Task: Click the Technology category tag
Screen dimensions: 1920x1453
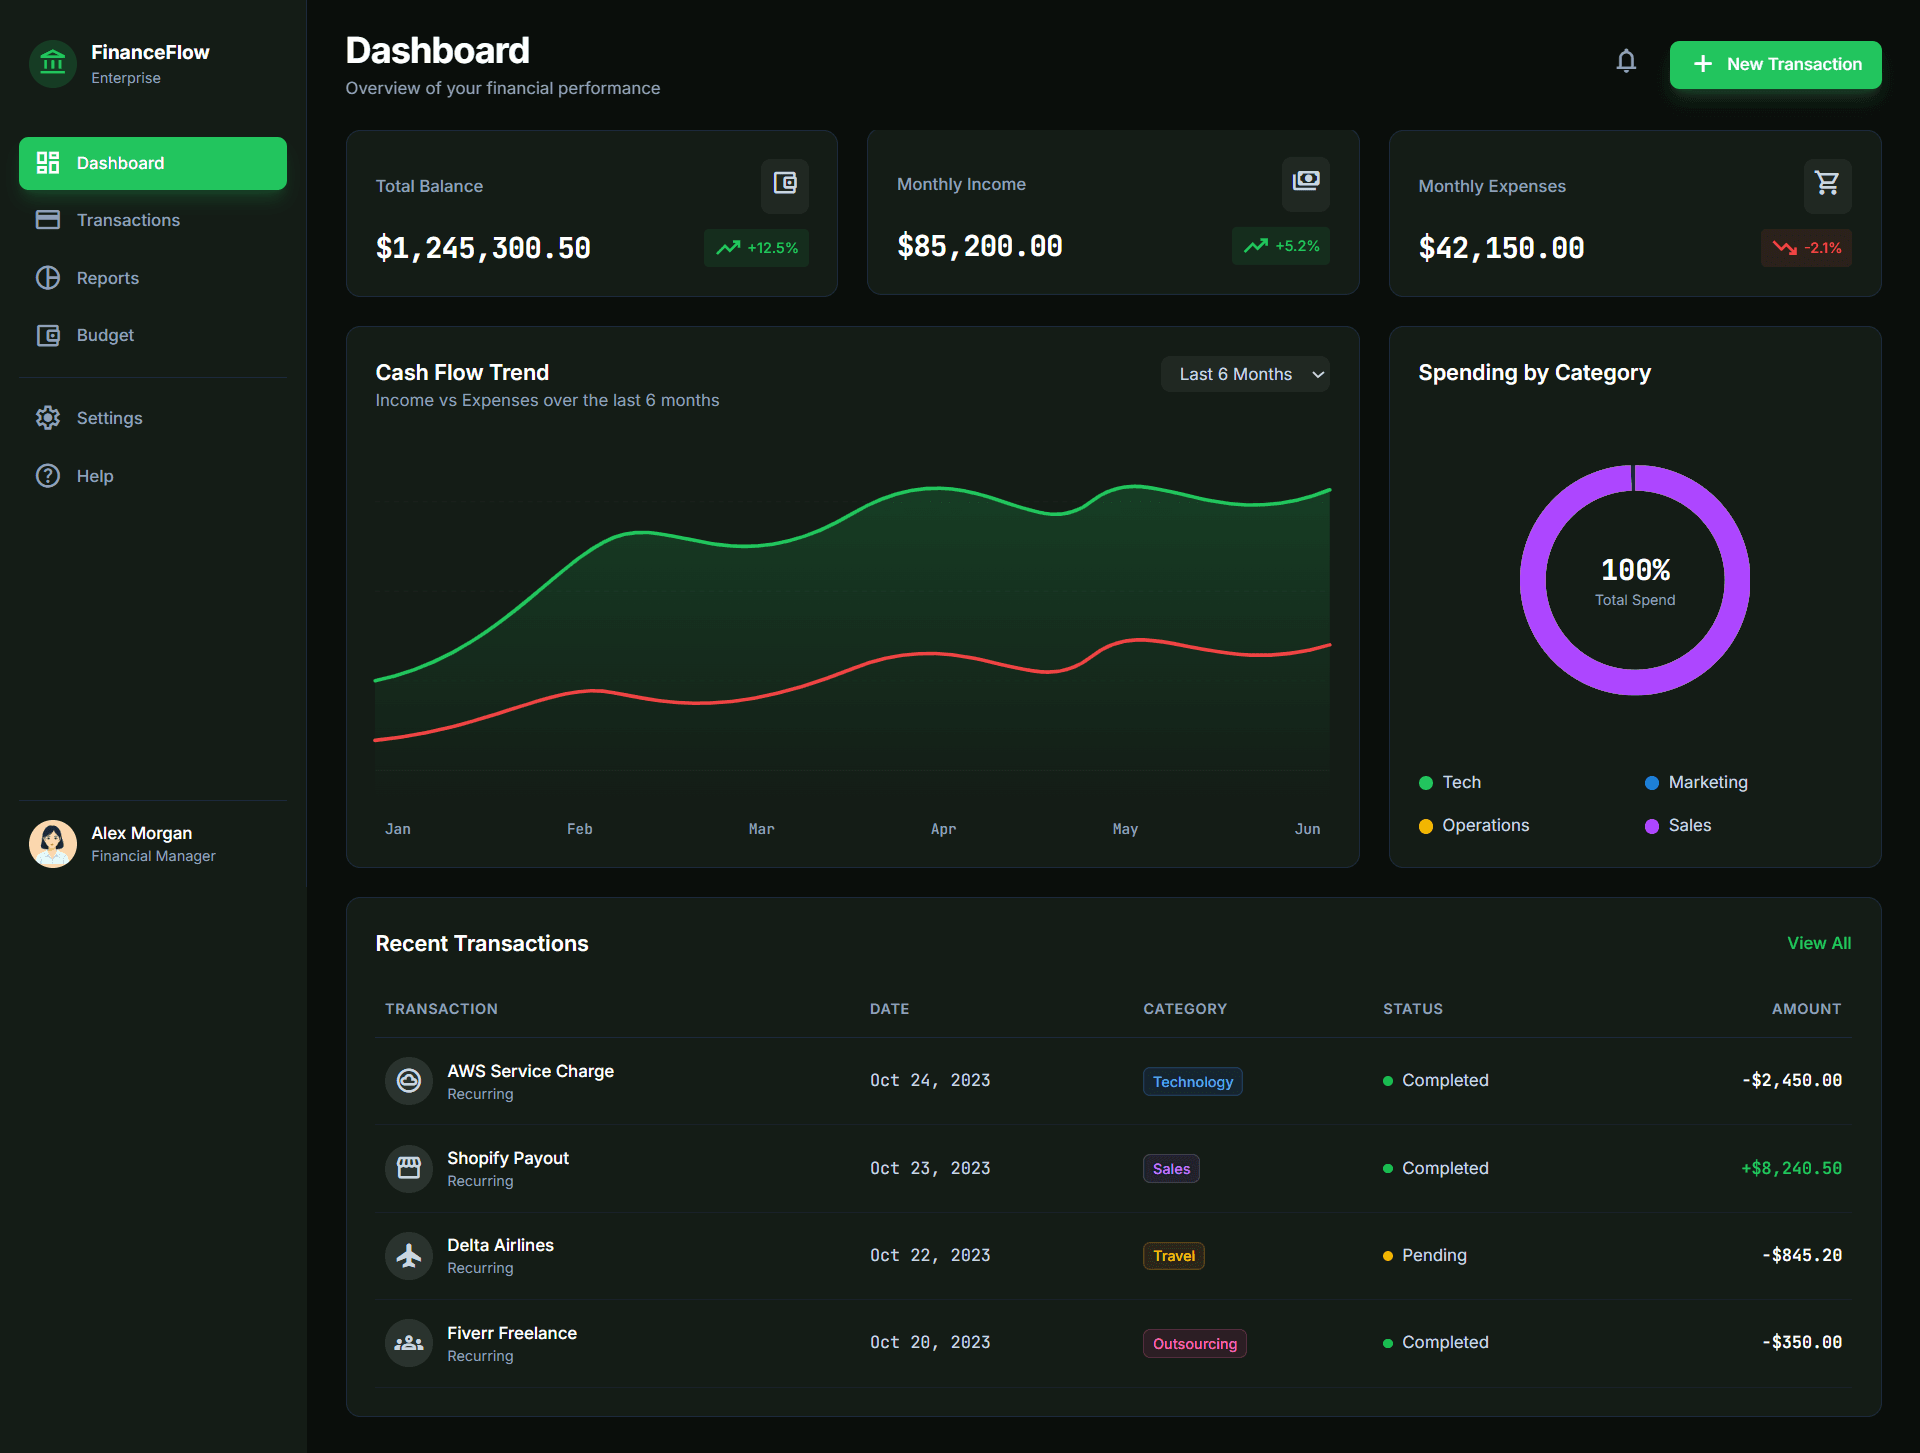Action: pyautogui.click(x=1192, y=1082)
